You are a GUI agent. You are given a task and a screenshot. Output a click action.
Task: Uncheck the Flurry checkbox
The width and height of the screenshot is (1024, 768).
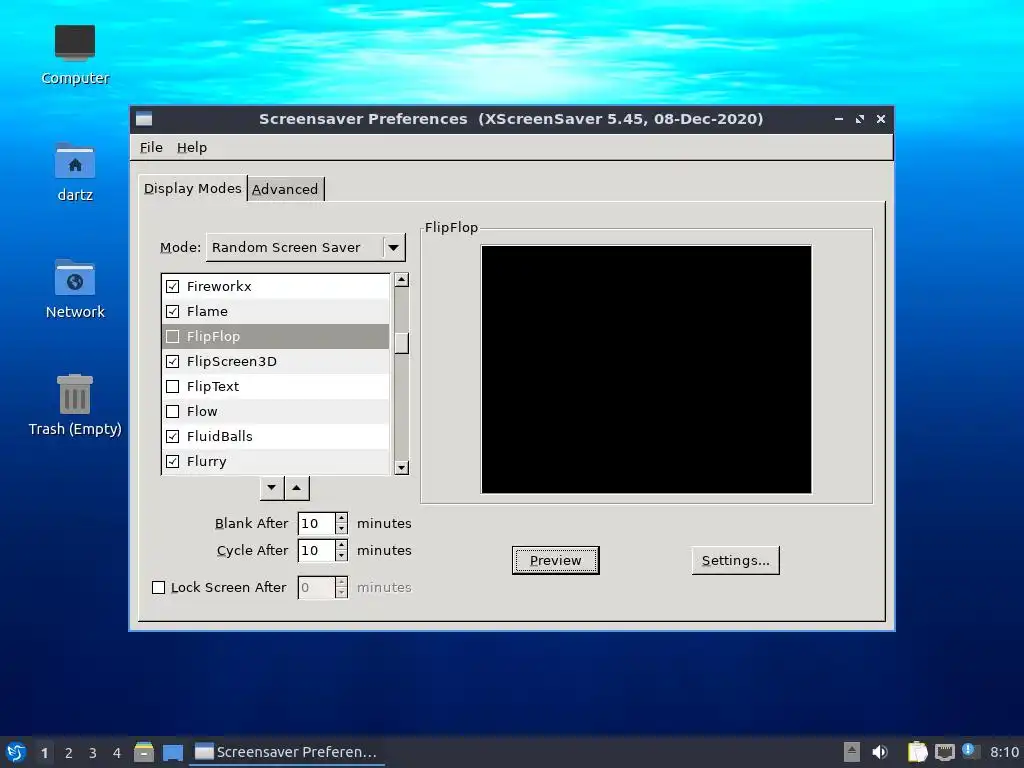172,462
